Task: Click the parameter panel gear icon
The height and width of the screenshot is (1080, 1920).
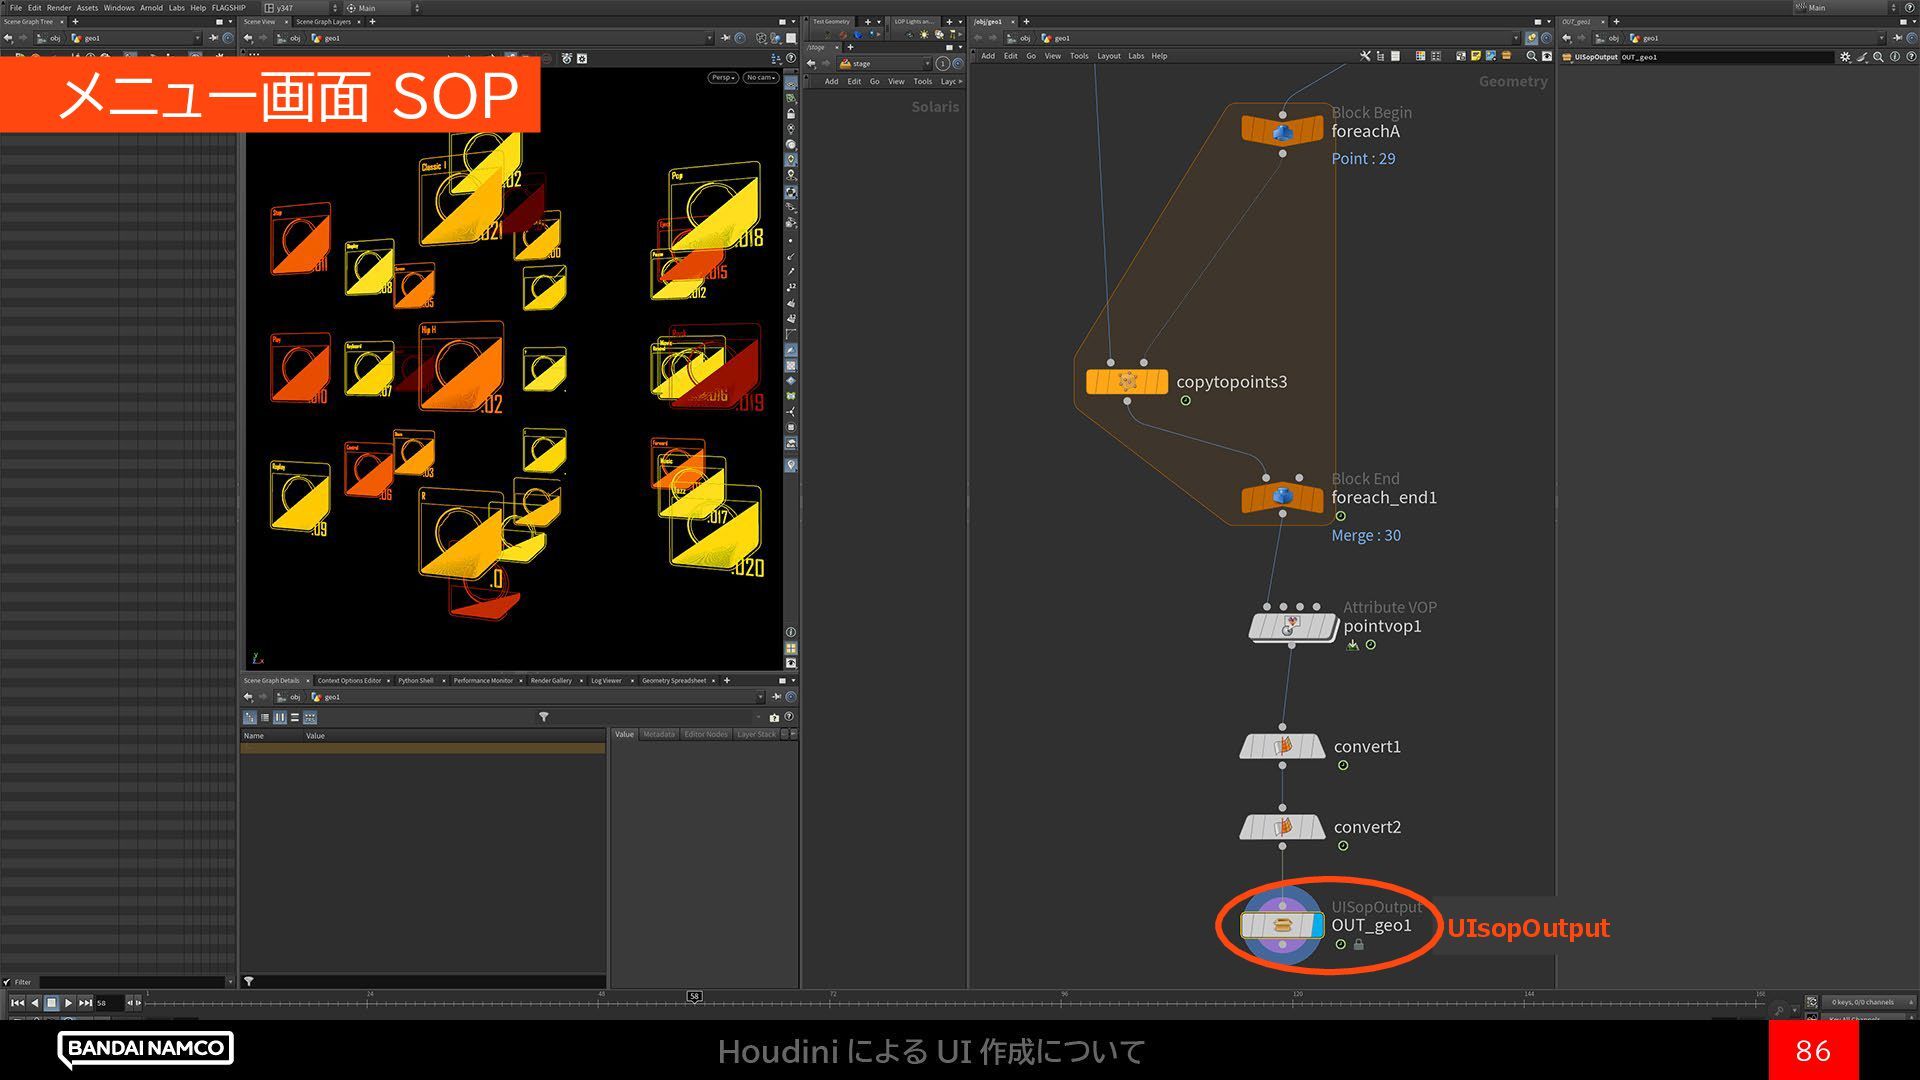Action: click(x=1845, y=57)
